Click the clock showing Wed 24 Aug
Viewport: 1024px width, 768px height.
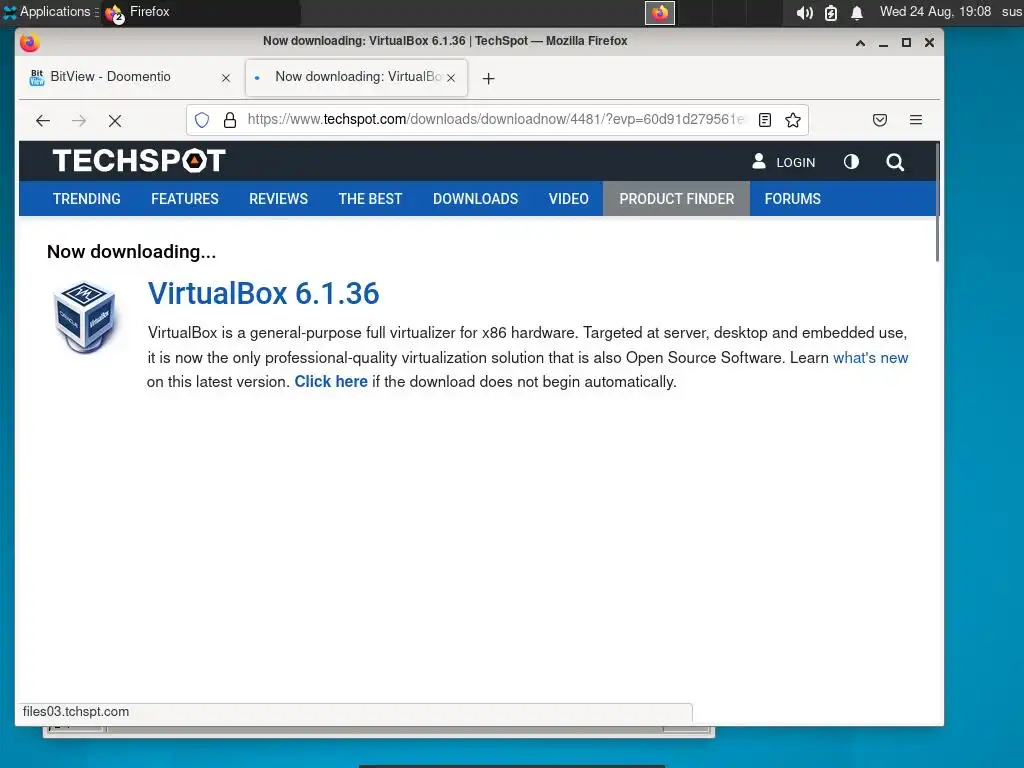[x=935, y=12]
